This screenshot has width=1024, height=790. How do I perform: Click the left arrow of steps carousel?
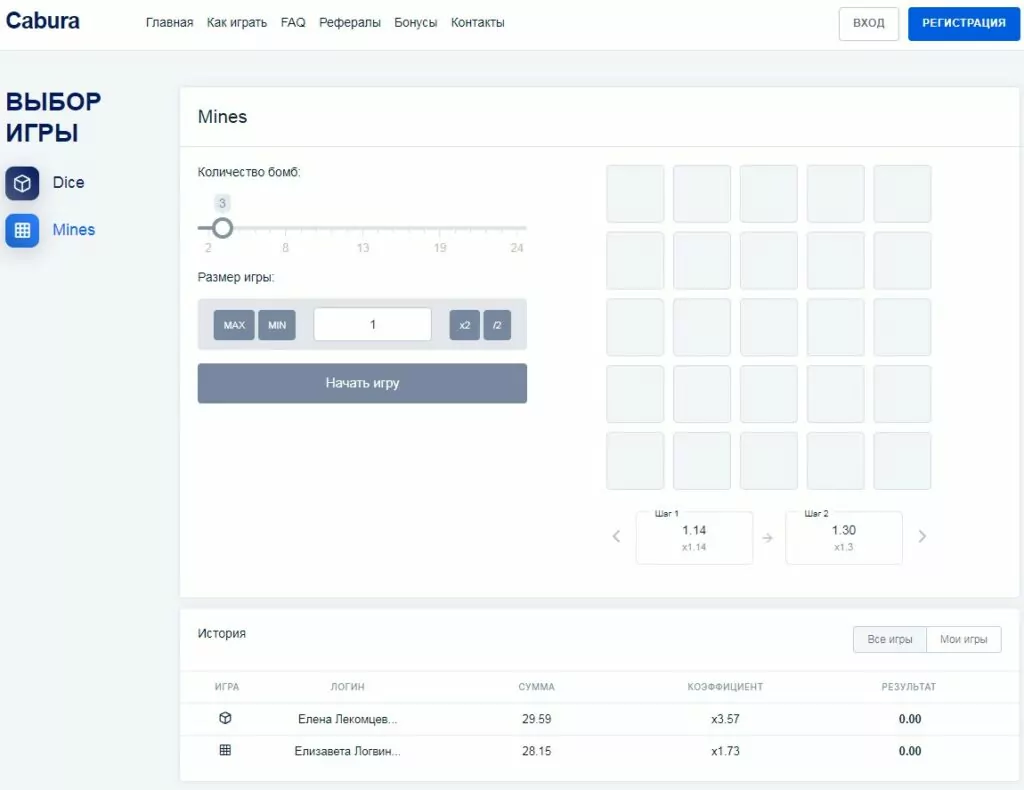[x=616, y=537]
